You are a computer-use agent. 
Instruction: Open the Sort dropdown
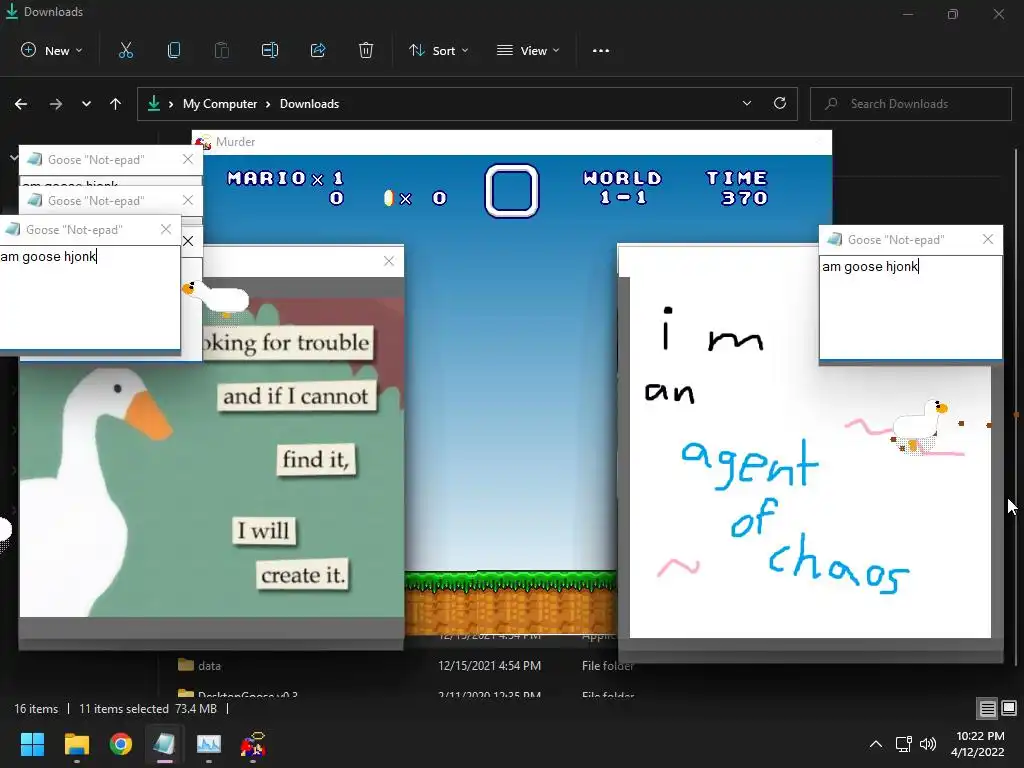(x=438, y=50)
